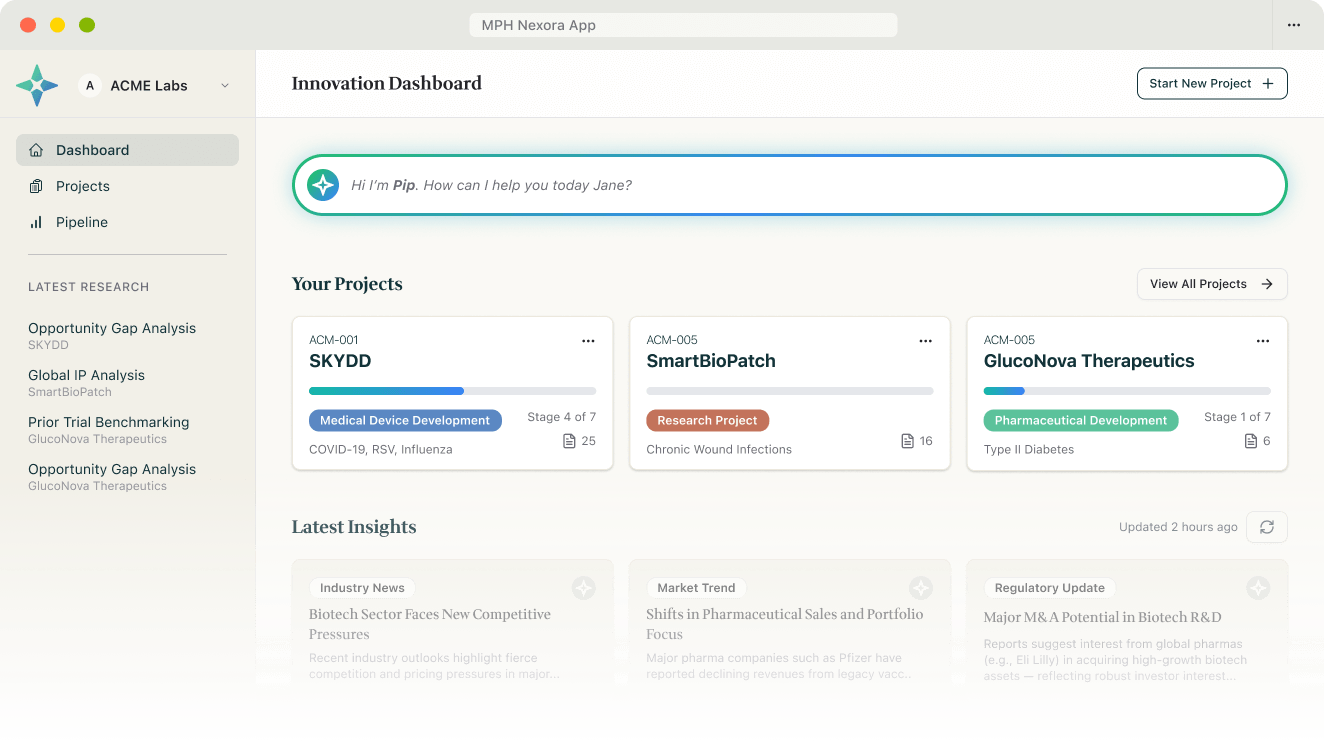Expand the ACME Labs workspace dropdown chevron

225,86
